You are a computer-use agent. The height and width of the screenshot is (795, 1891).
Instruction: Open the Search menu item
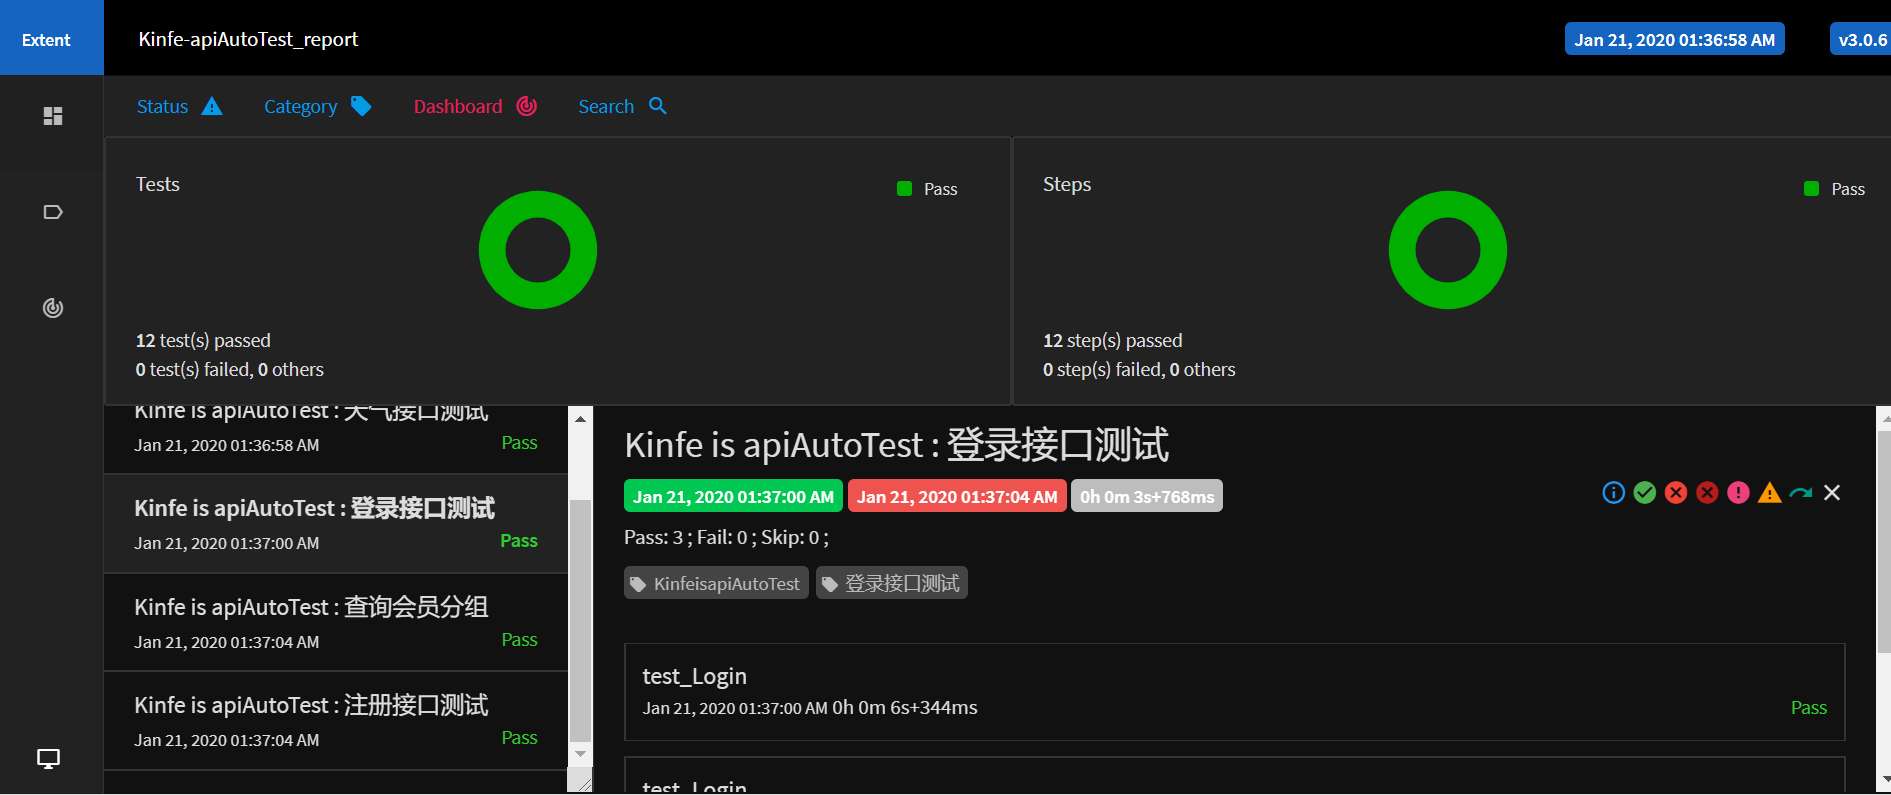(623, 106)
